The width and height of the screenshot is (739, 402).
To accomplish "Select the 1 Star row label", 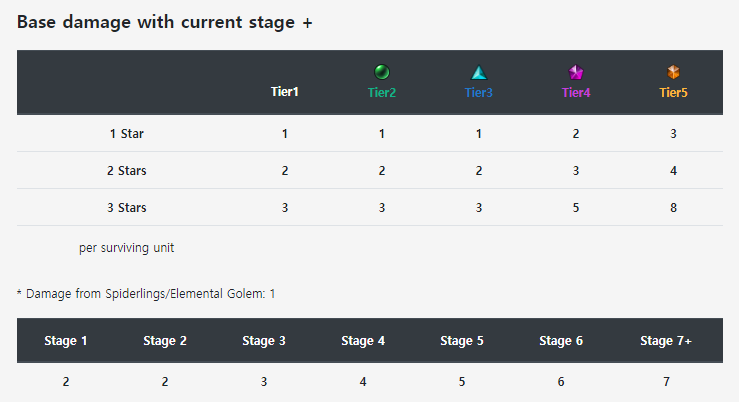I will (126, 134).
